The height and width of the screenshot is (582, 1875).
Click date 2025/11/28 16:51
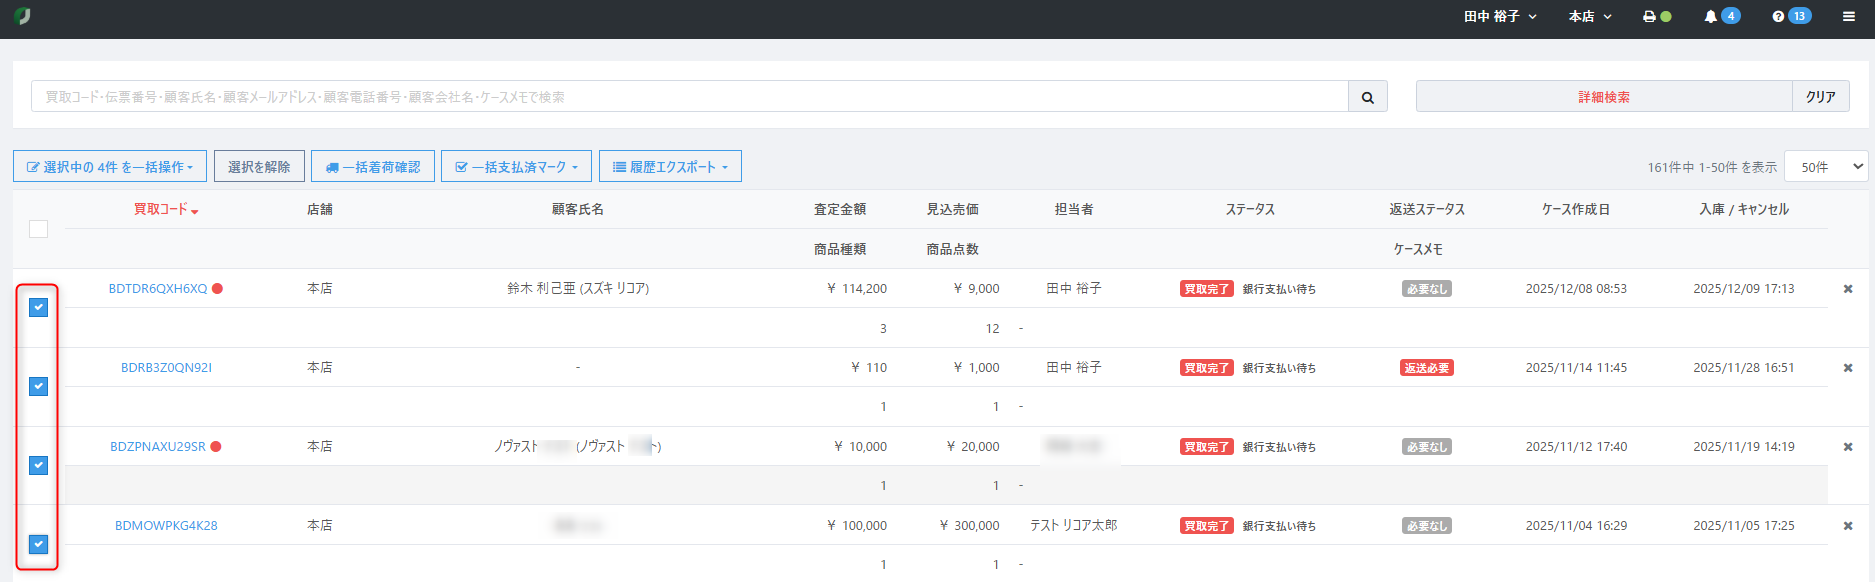1744,367
